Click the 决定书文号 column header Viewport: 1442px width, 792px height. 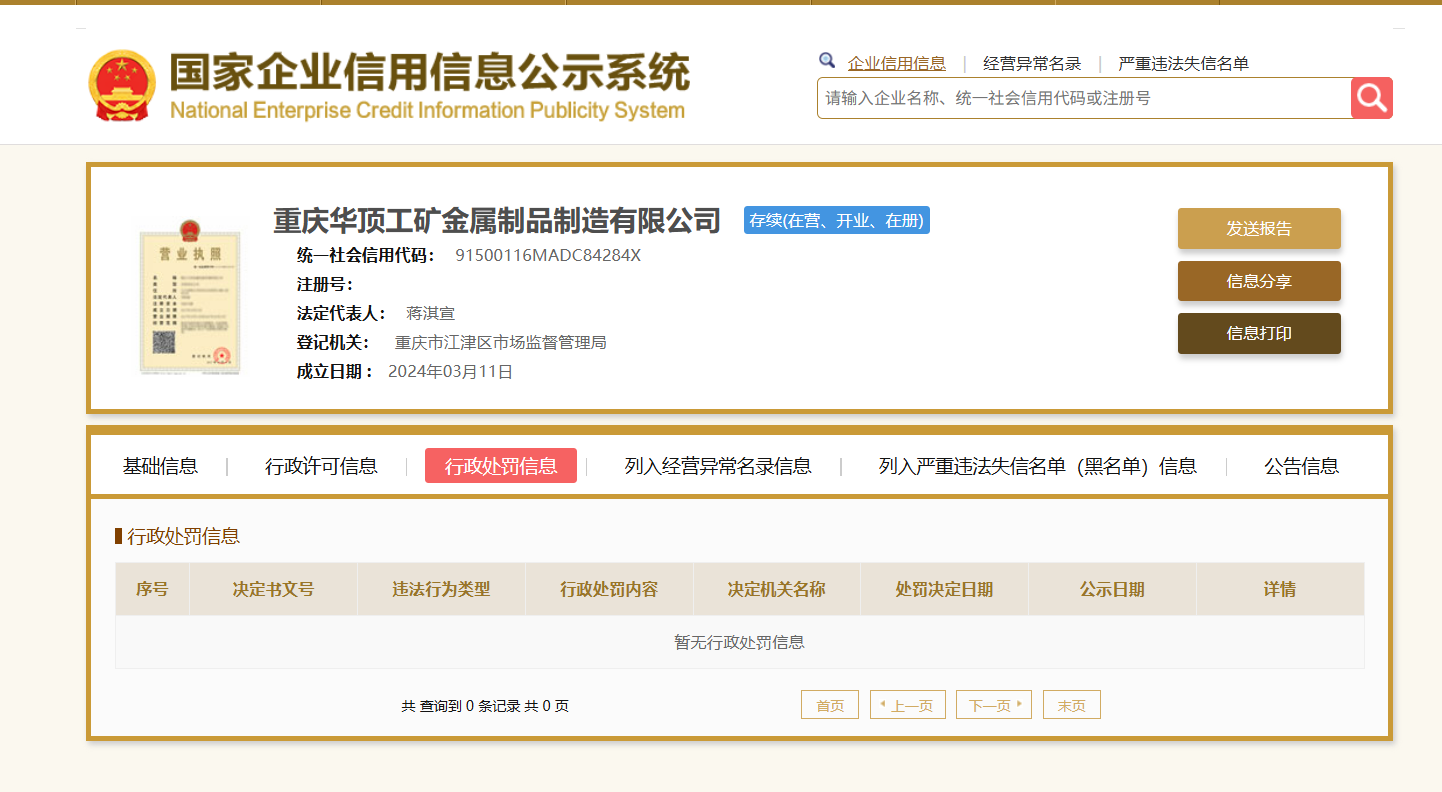click(x=273, y=589)
